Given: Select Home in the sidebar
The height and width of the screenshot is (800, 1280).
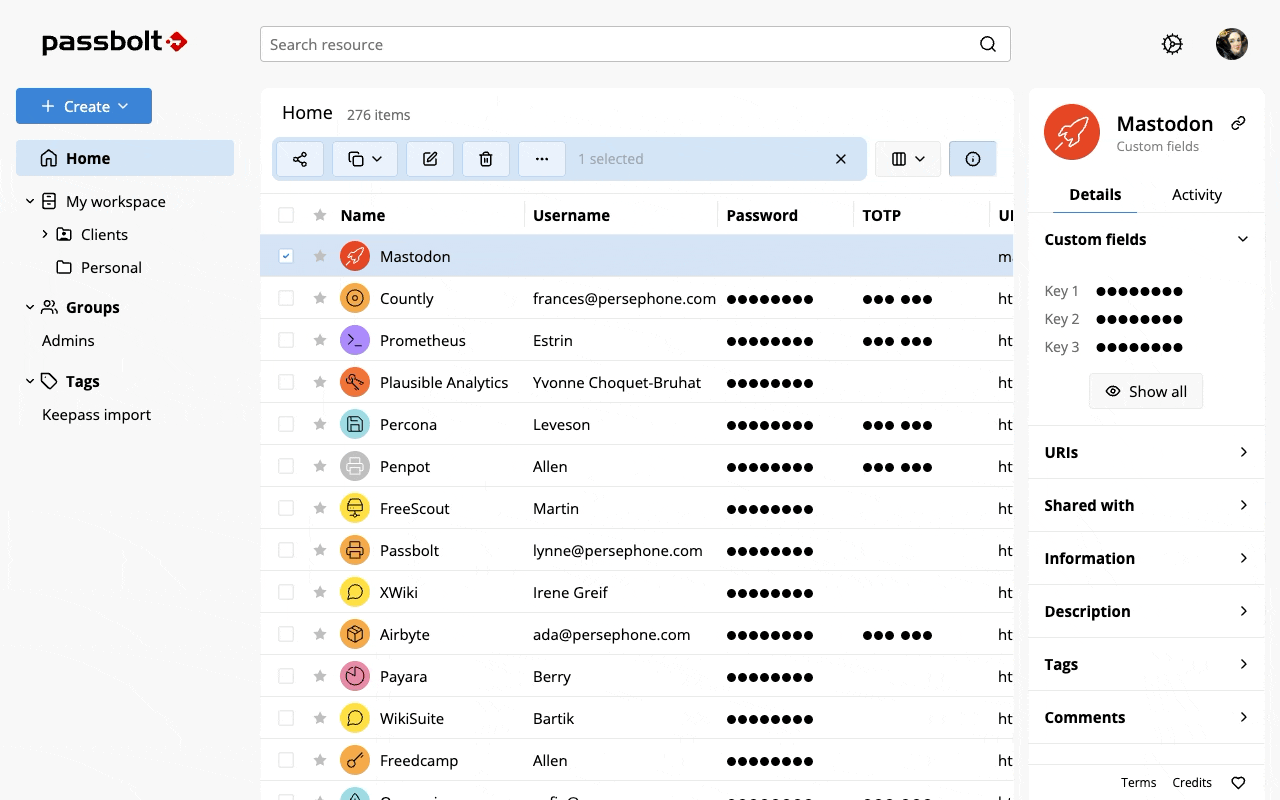Looking at the screenshot, I should [125, 158].
